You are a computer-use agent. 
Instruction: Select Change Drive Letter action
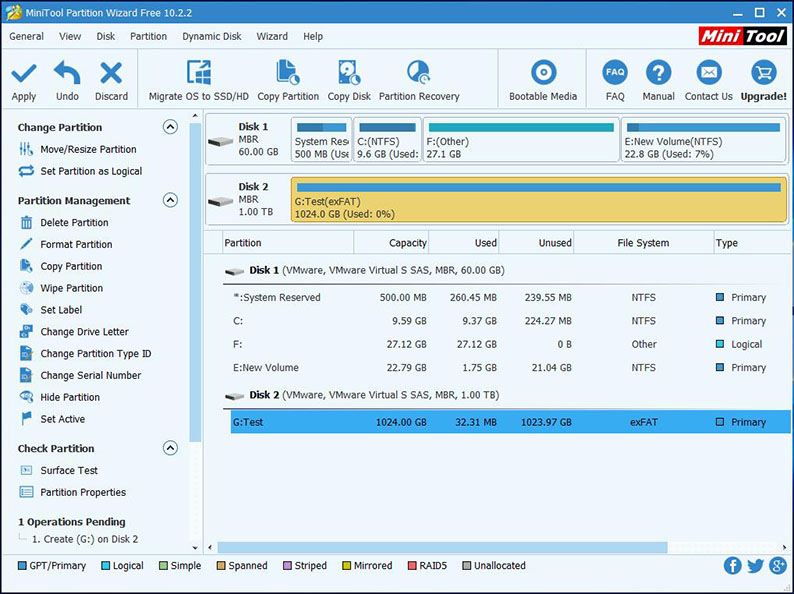coord(74,332)
